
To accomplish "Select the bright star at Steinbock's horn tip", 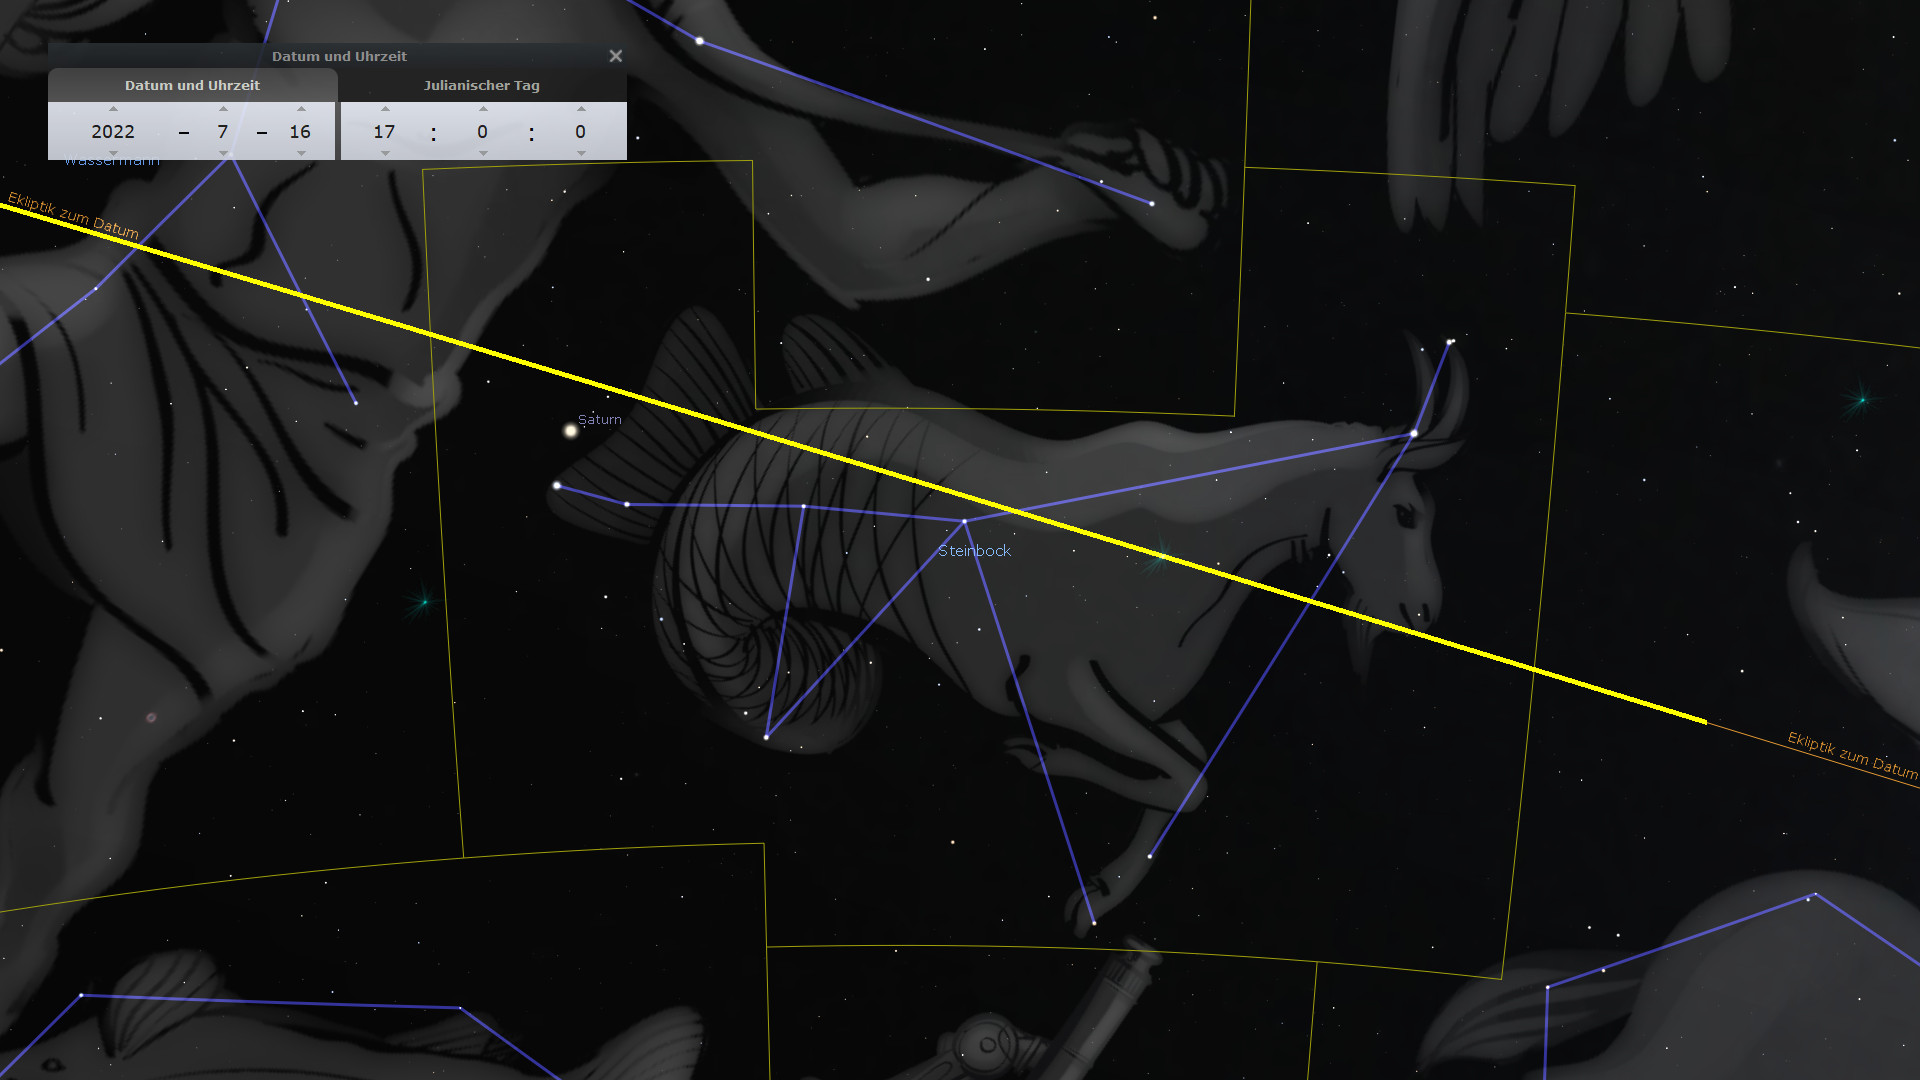I will tap(1450, 342).
